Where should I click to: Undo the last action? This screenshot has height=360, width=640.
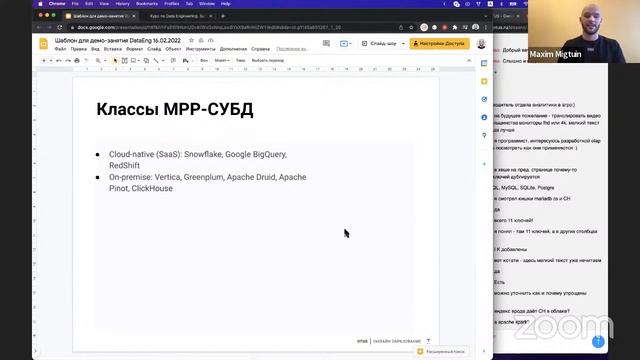59,60
